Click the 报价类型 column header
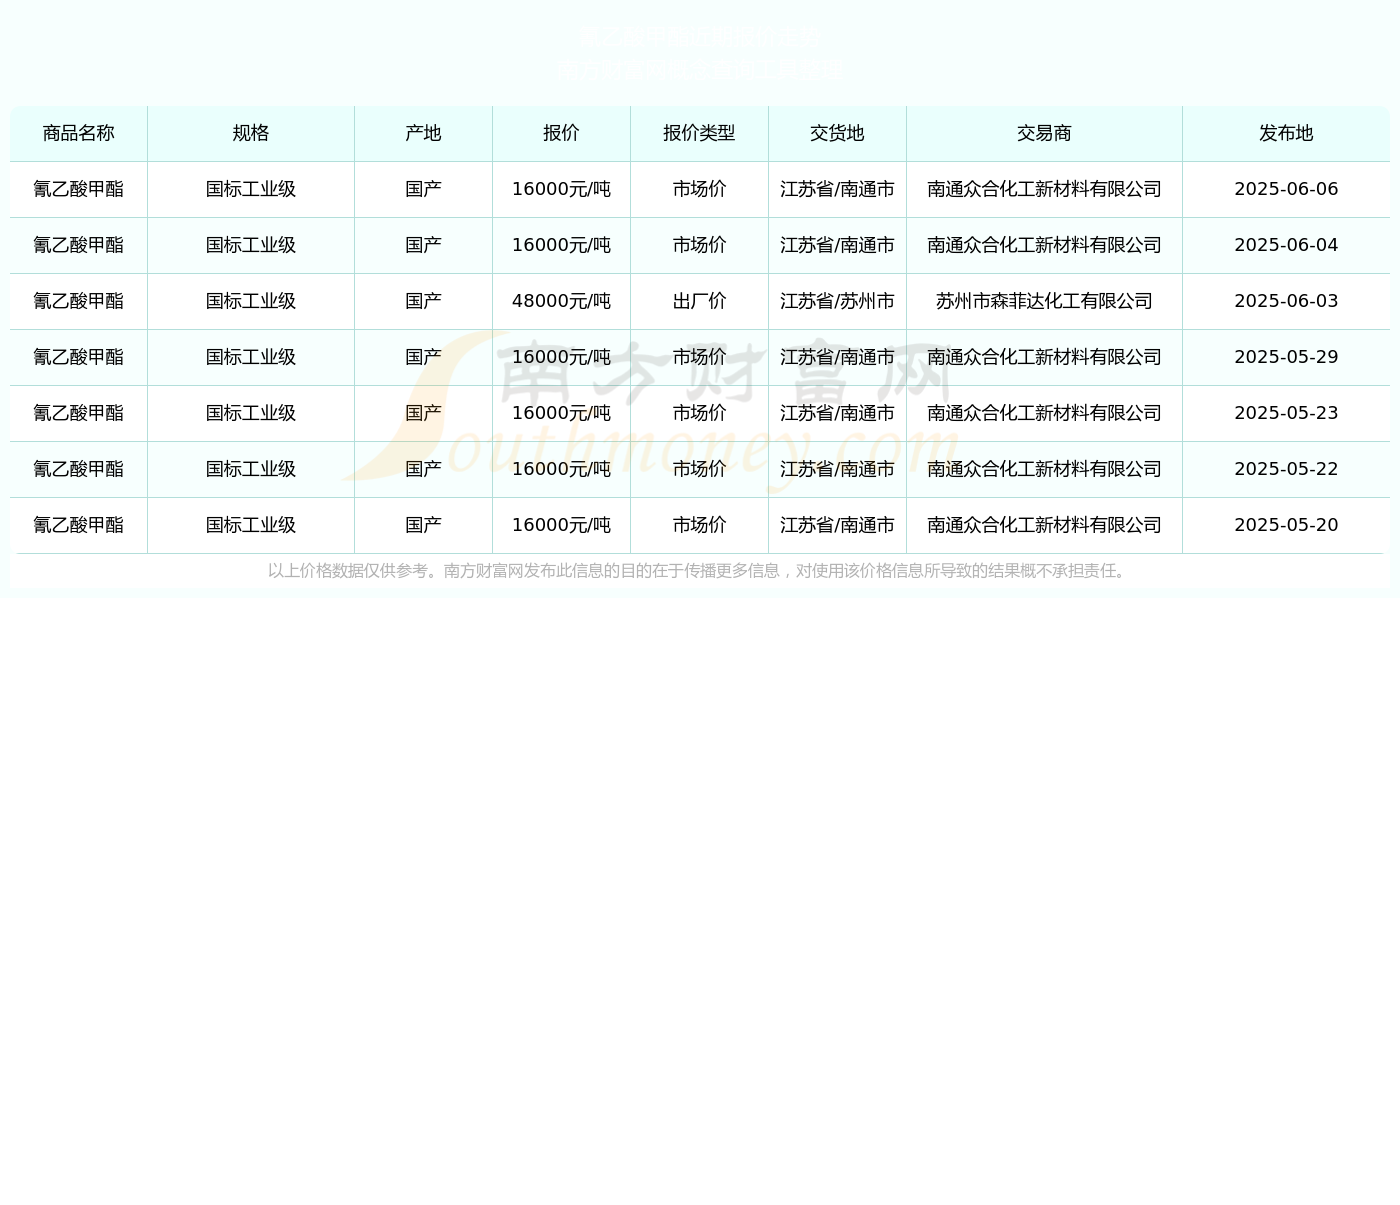The height and width of the screenshot is (1205, 1400). click(699, 133)
